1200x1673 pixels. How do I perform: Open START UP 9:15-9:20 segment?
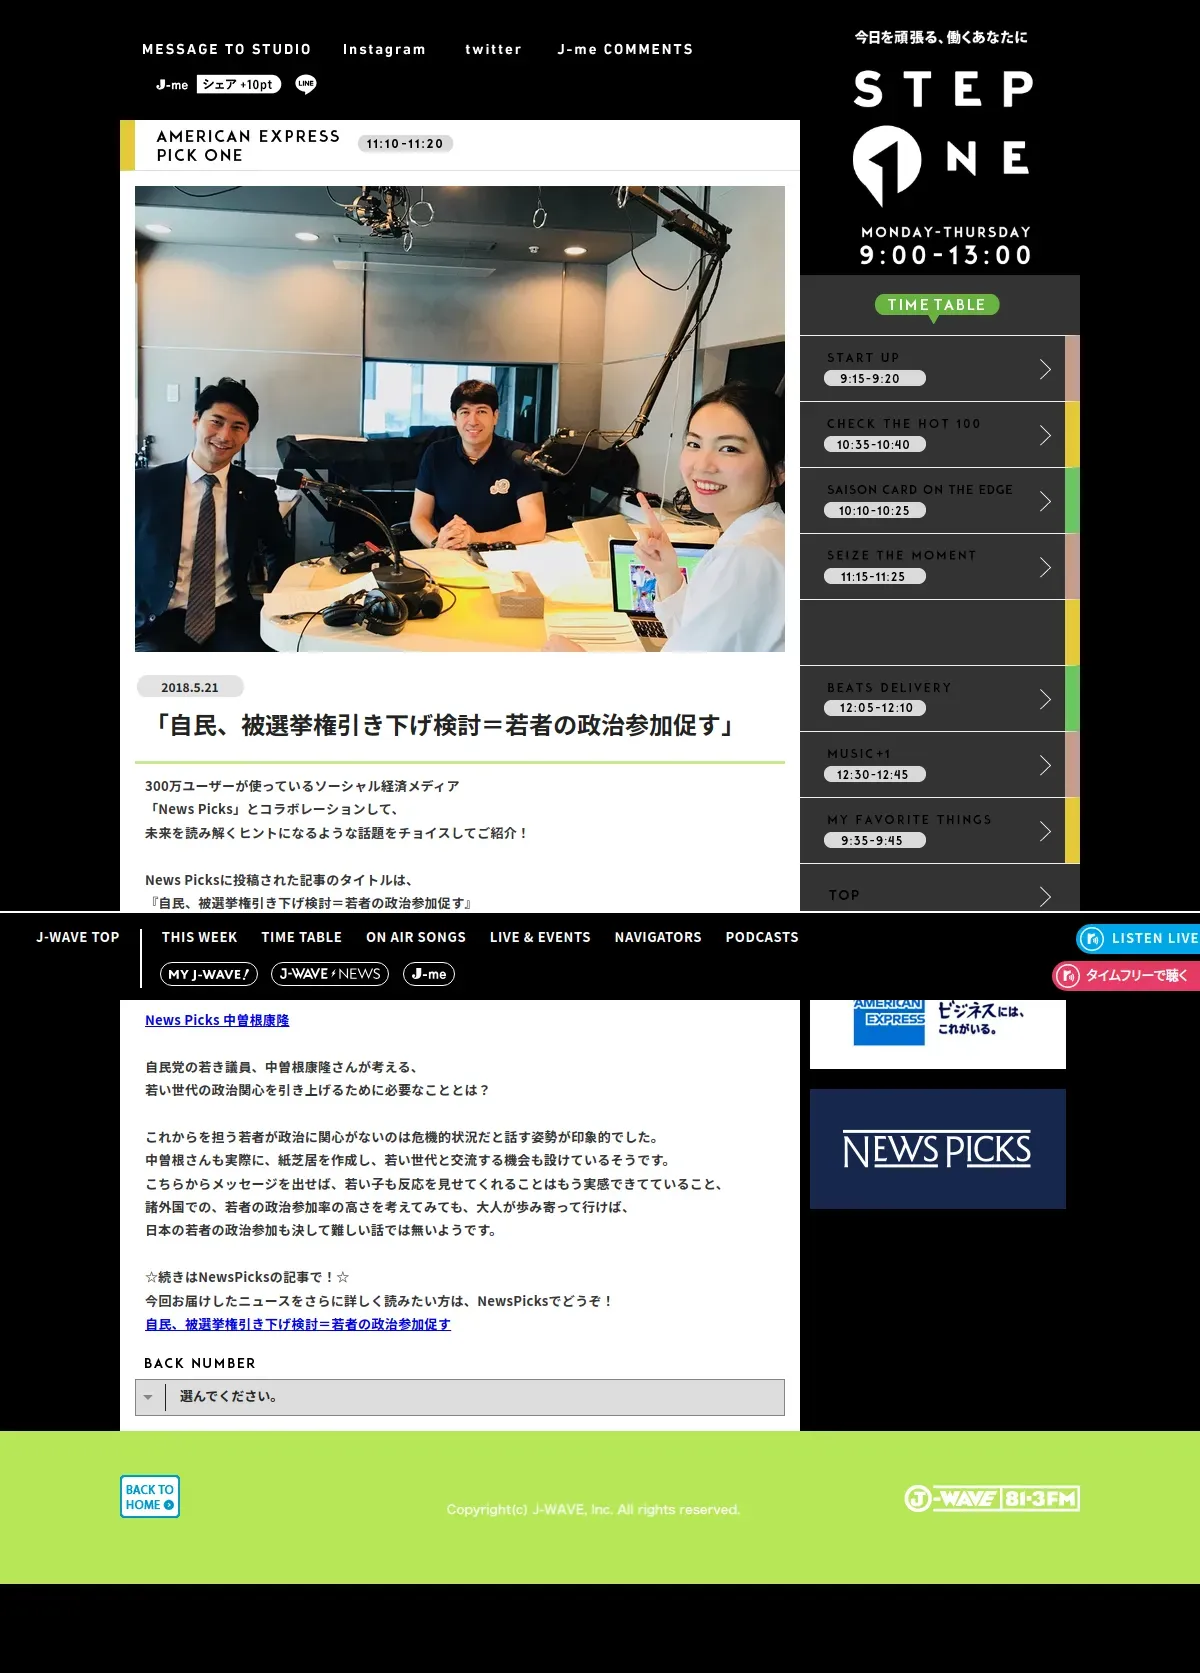coord(932,369)
